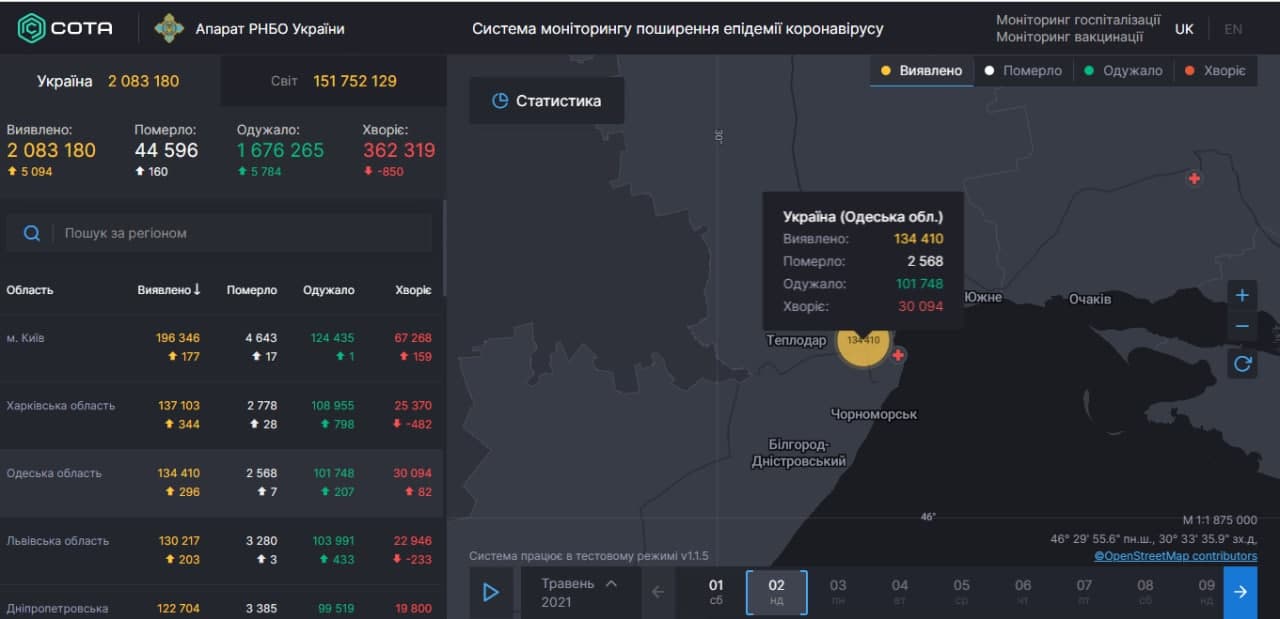The height and width of the screenshot is (619, 1280).
Task: Start timeline playback with the play button
Action: (491, 592)
